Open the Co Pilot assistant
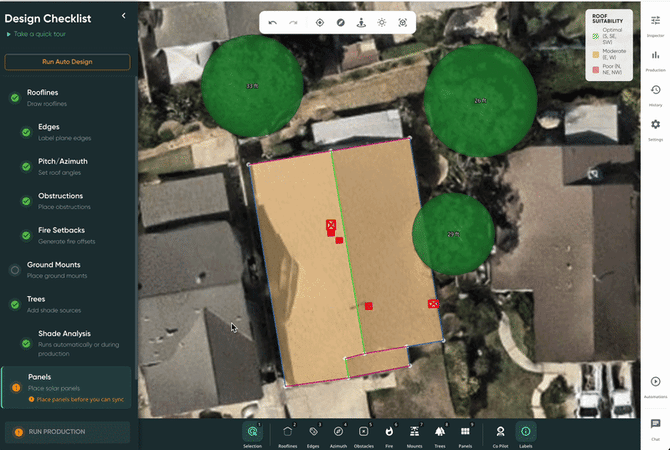The width and height of the screenshot is (670, 450). pos(500,431)
